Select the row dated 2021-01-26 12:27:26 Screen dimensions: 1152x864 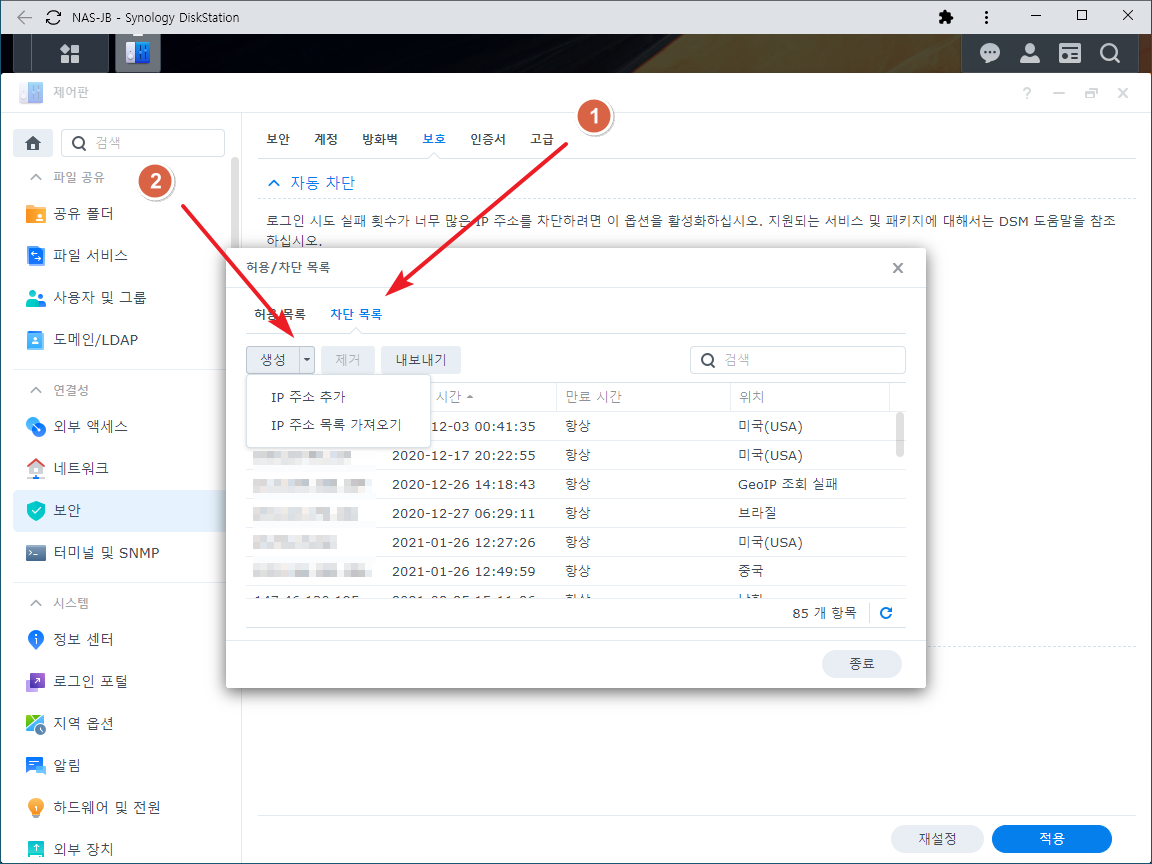pyautogui.click(x=576, y=542)
